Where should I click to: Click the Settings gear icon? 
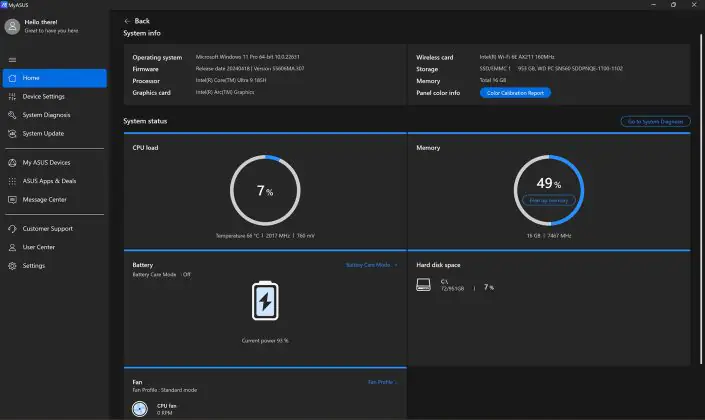(12, 265)
